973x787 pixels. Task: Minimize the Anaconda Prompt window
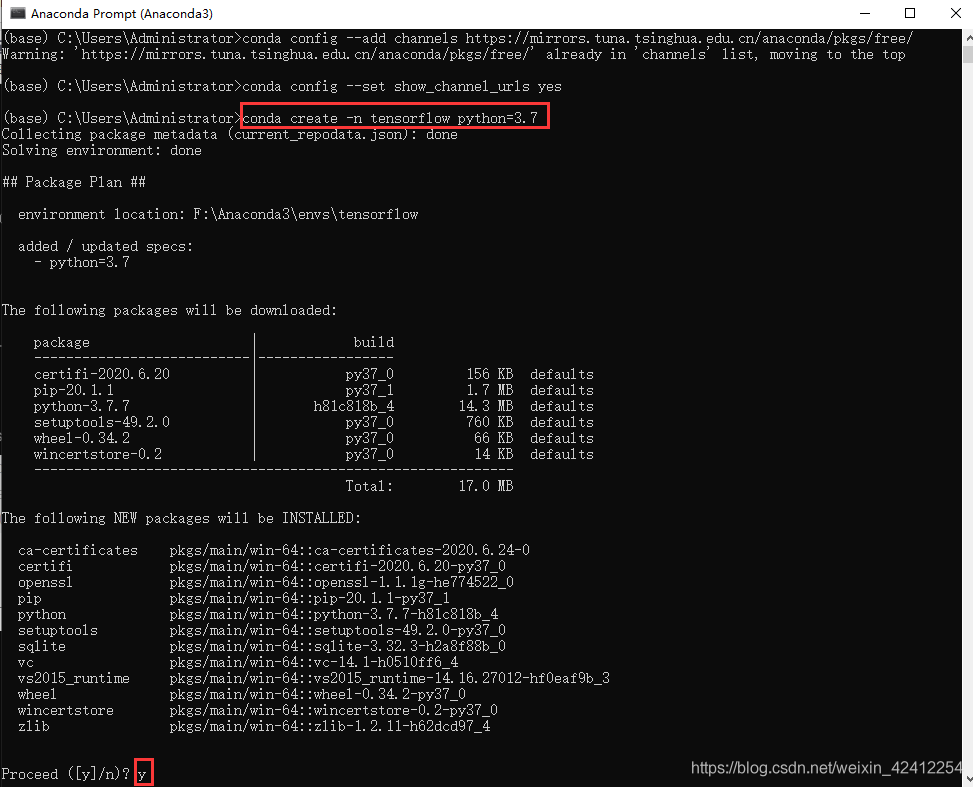864,13
